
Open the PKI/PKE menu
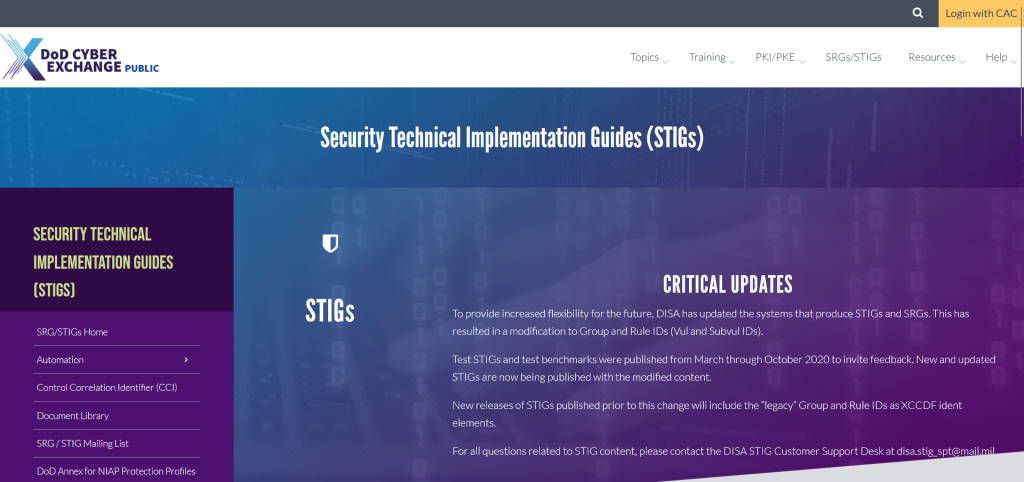[x=775, y=57]
